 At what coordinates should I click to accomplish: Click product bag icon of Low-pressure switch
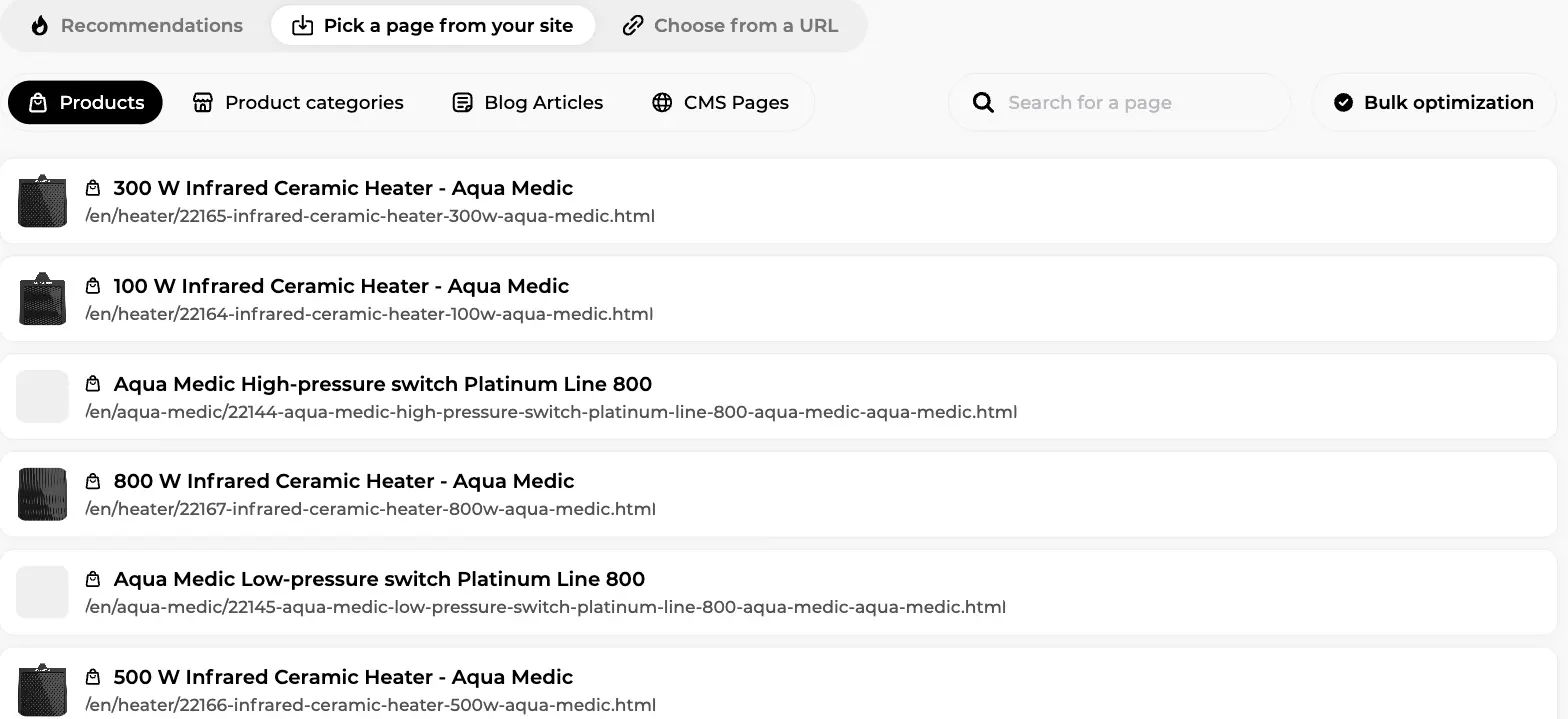click(x=93, y=579)
